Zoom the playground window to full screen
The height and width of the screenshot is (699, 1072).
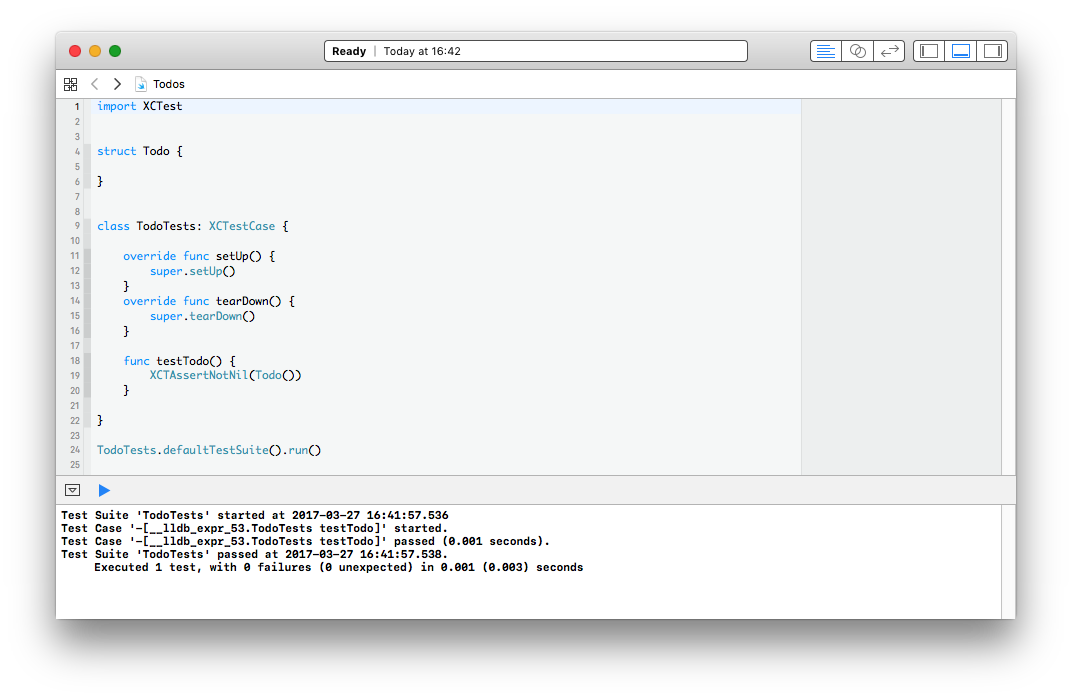point(115,51)
